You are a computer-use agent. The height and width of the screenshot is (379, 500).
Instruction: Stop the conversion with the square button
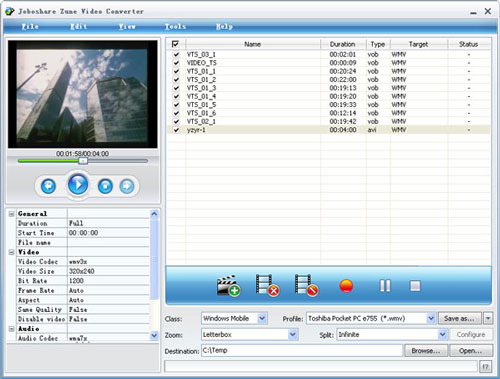(415, 286)
